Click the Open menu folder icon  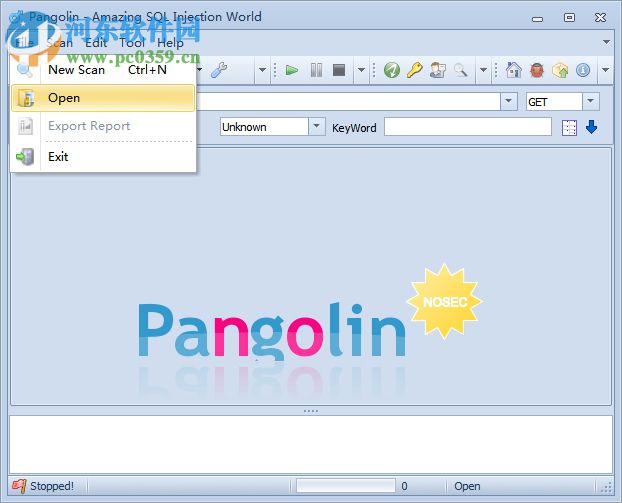pos(26,98)
